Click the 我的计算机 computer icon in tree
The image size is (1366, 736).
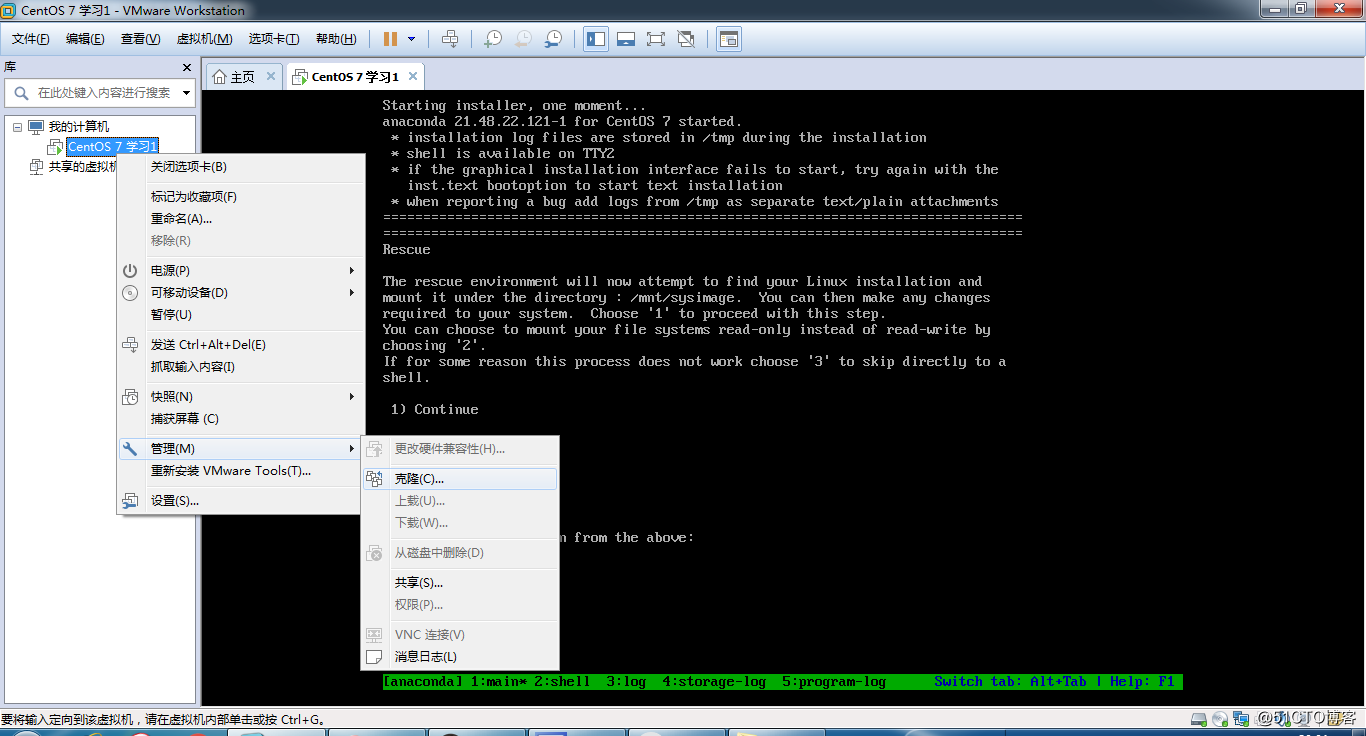tap(36, 127)
